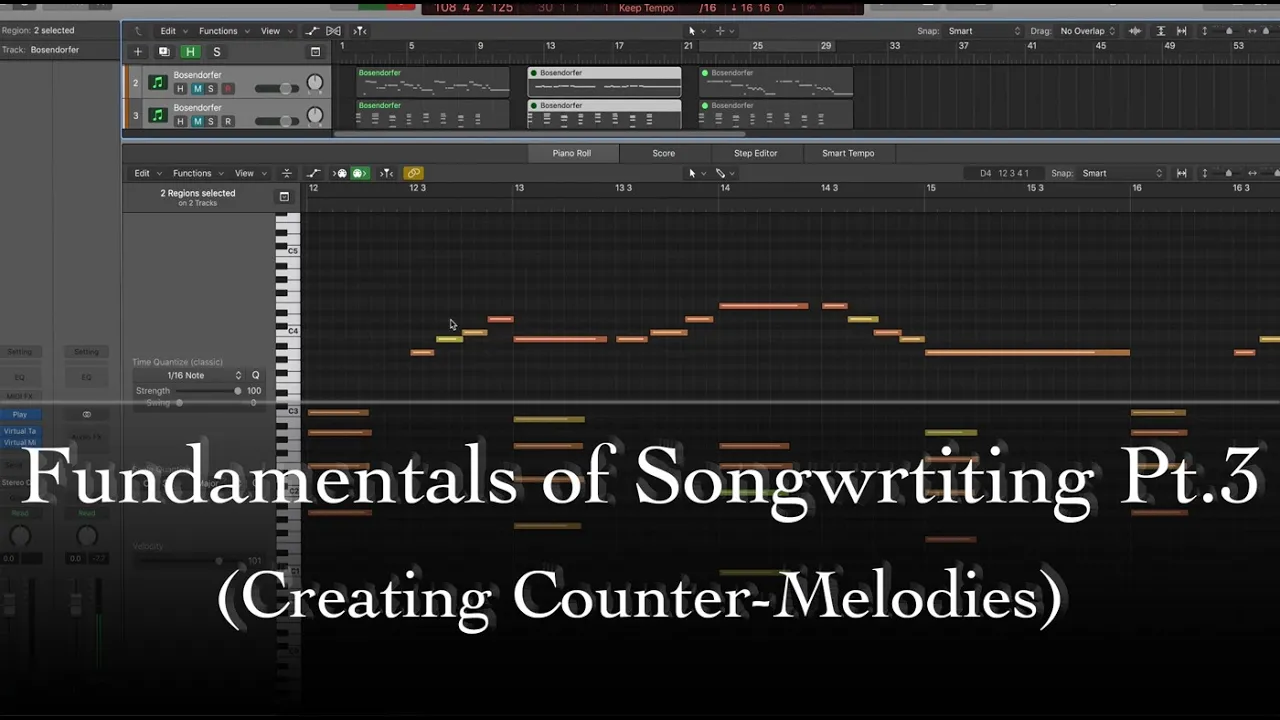Click the add track plus button
1280x720 pixels.
pos(138,52)
